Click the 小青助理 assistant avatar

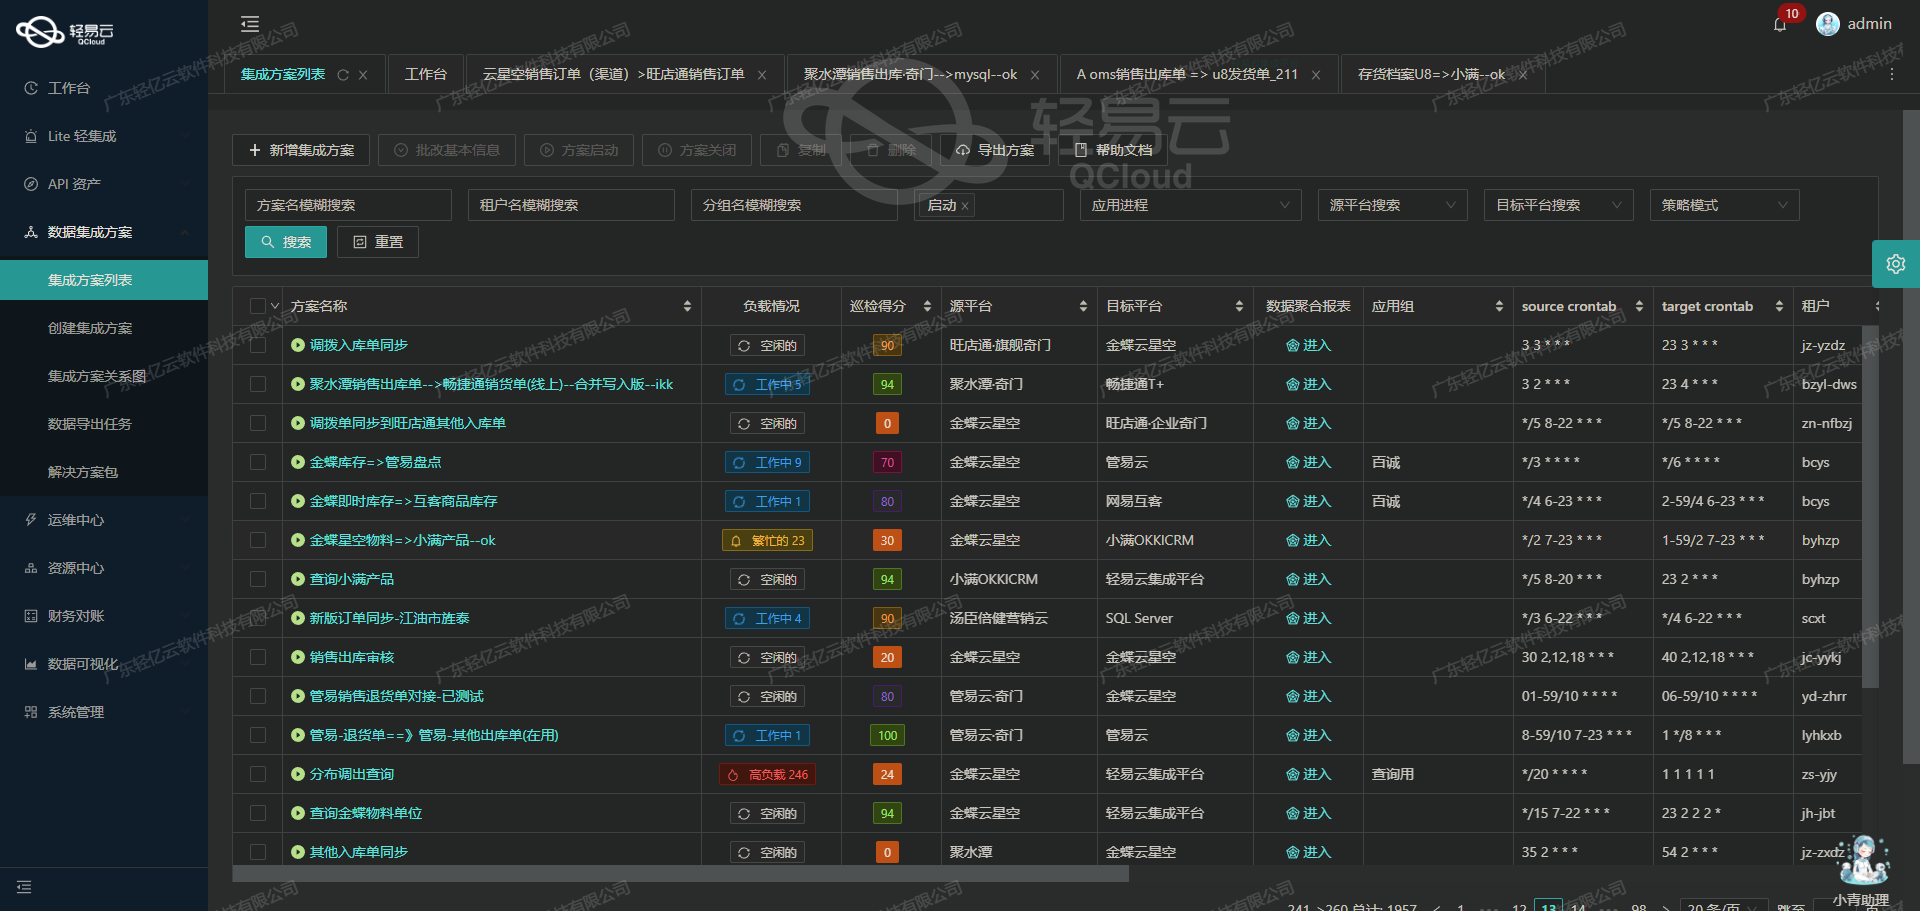pyautogui.click(x=1863, y=860)
